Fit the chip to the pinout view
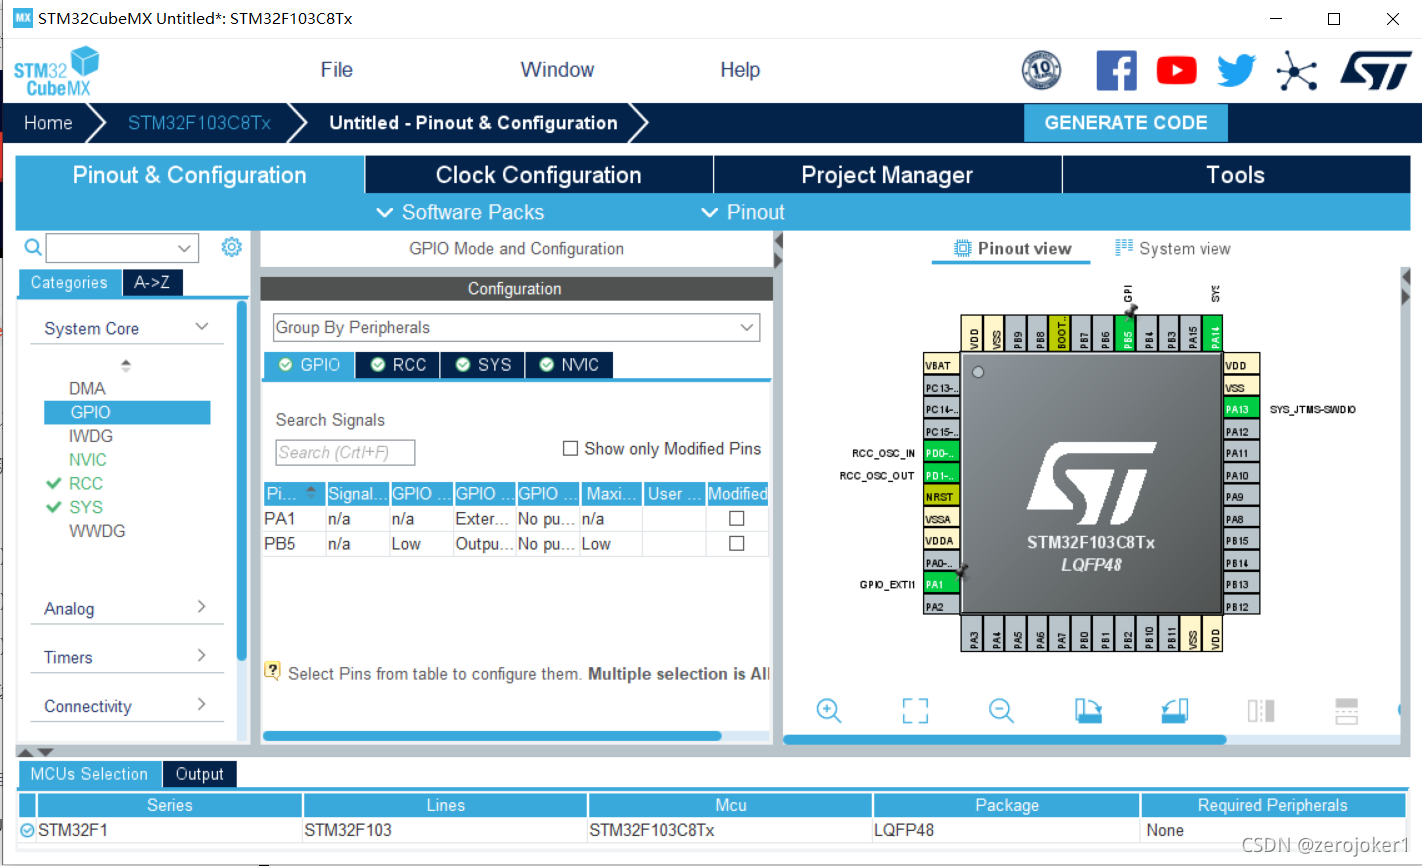This screenshot has width=1422, height=866. pyautogui.click(x=915, y=711)
